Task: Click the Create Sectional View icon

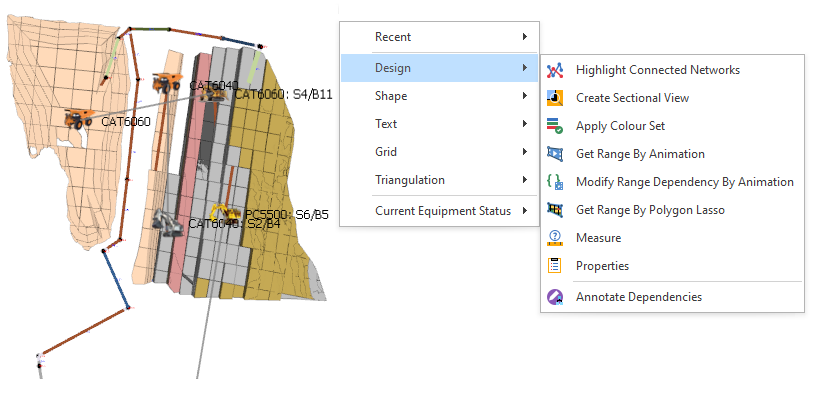Action: click(x=555, y=98)
